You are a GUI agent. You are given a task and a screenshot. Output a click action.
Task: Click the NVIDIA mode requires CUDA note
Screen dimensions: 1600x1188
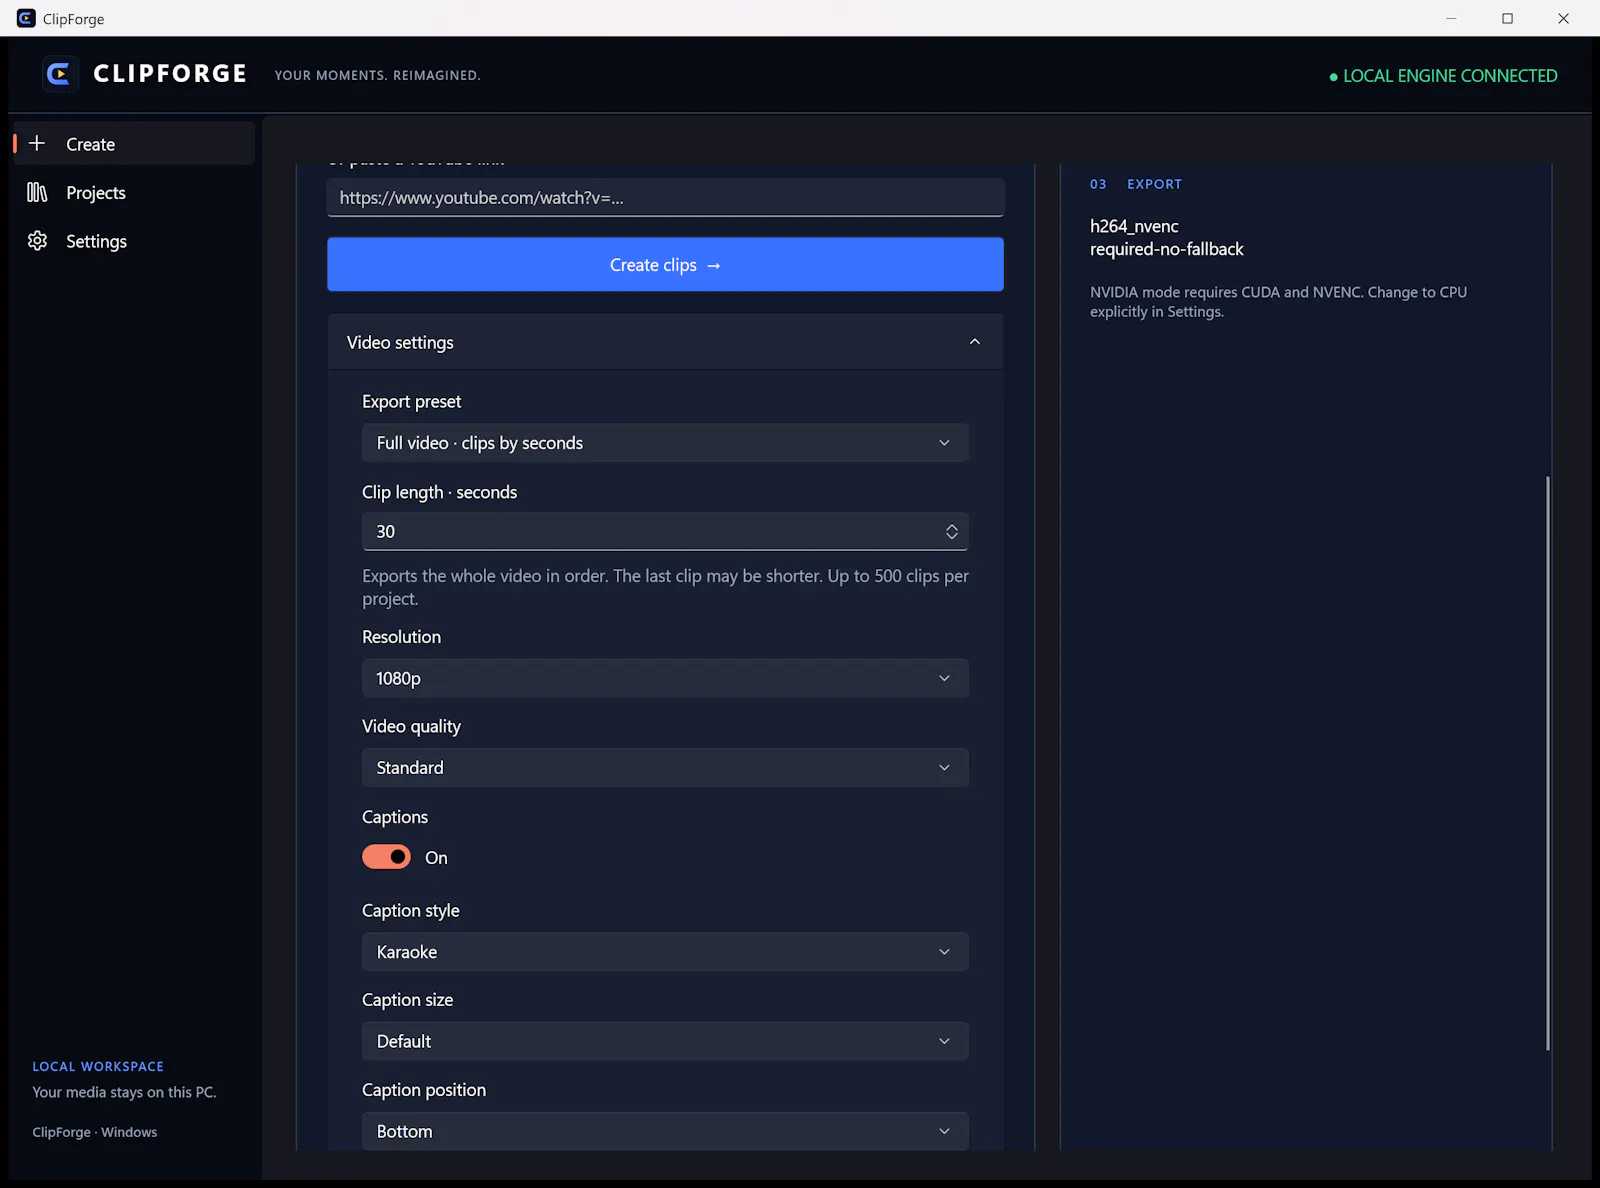1278,302
